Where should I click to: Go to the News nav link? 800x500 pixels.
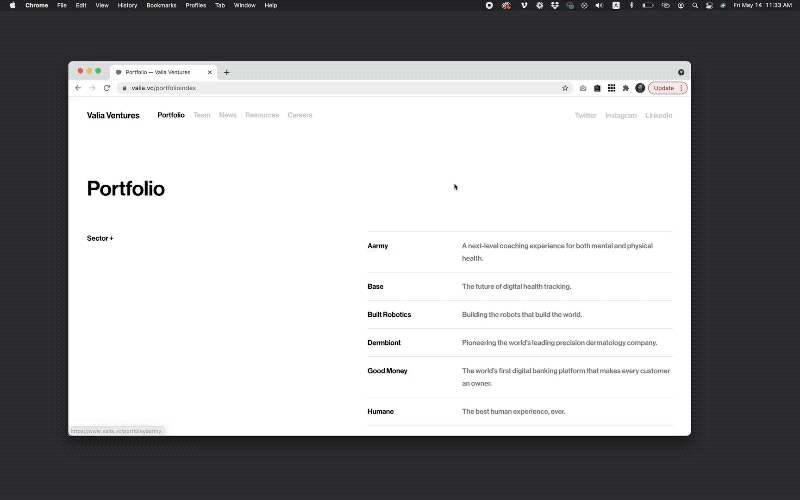[228, 115]
